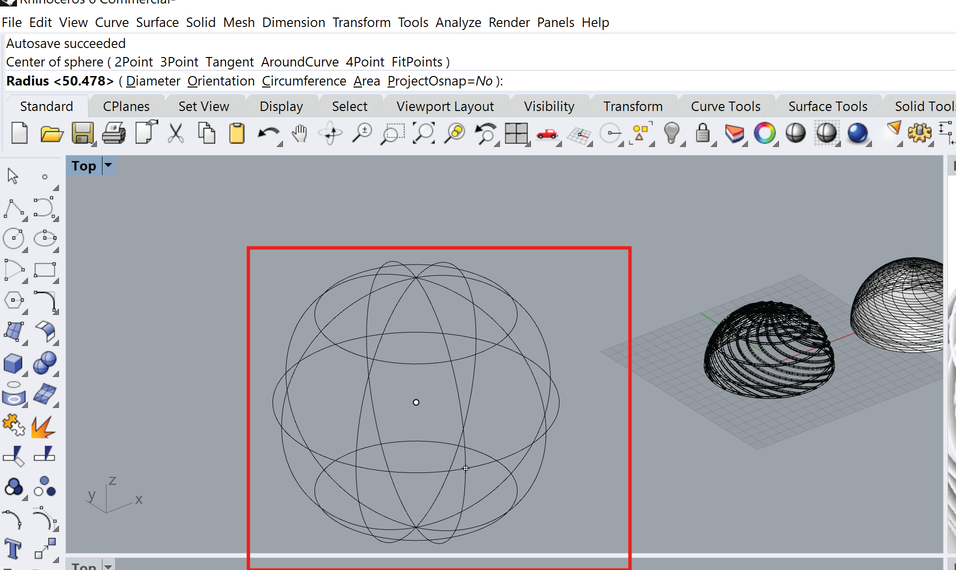Save the model with the floppy disk icon

82,133
